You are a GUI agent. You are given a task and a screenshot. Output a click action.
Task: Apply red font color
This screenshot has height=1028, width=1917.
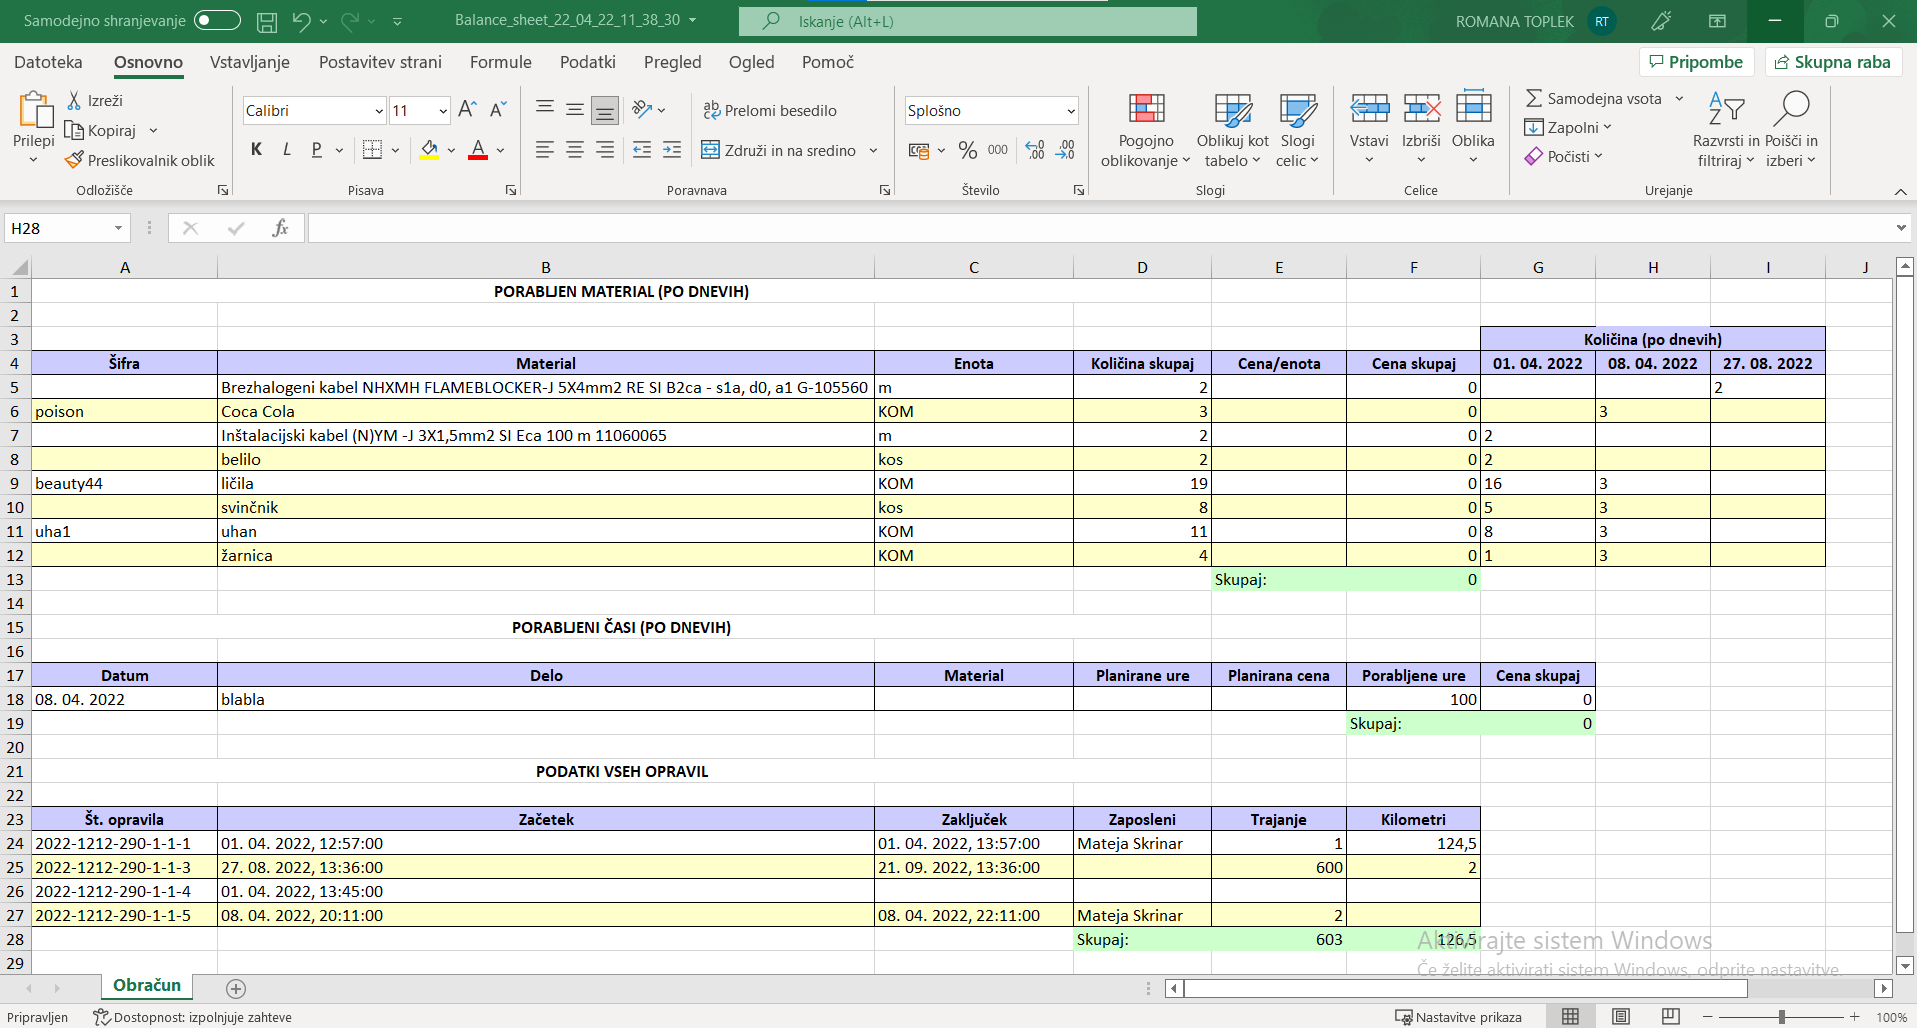tap(478, 150)
